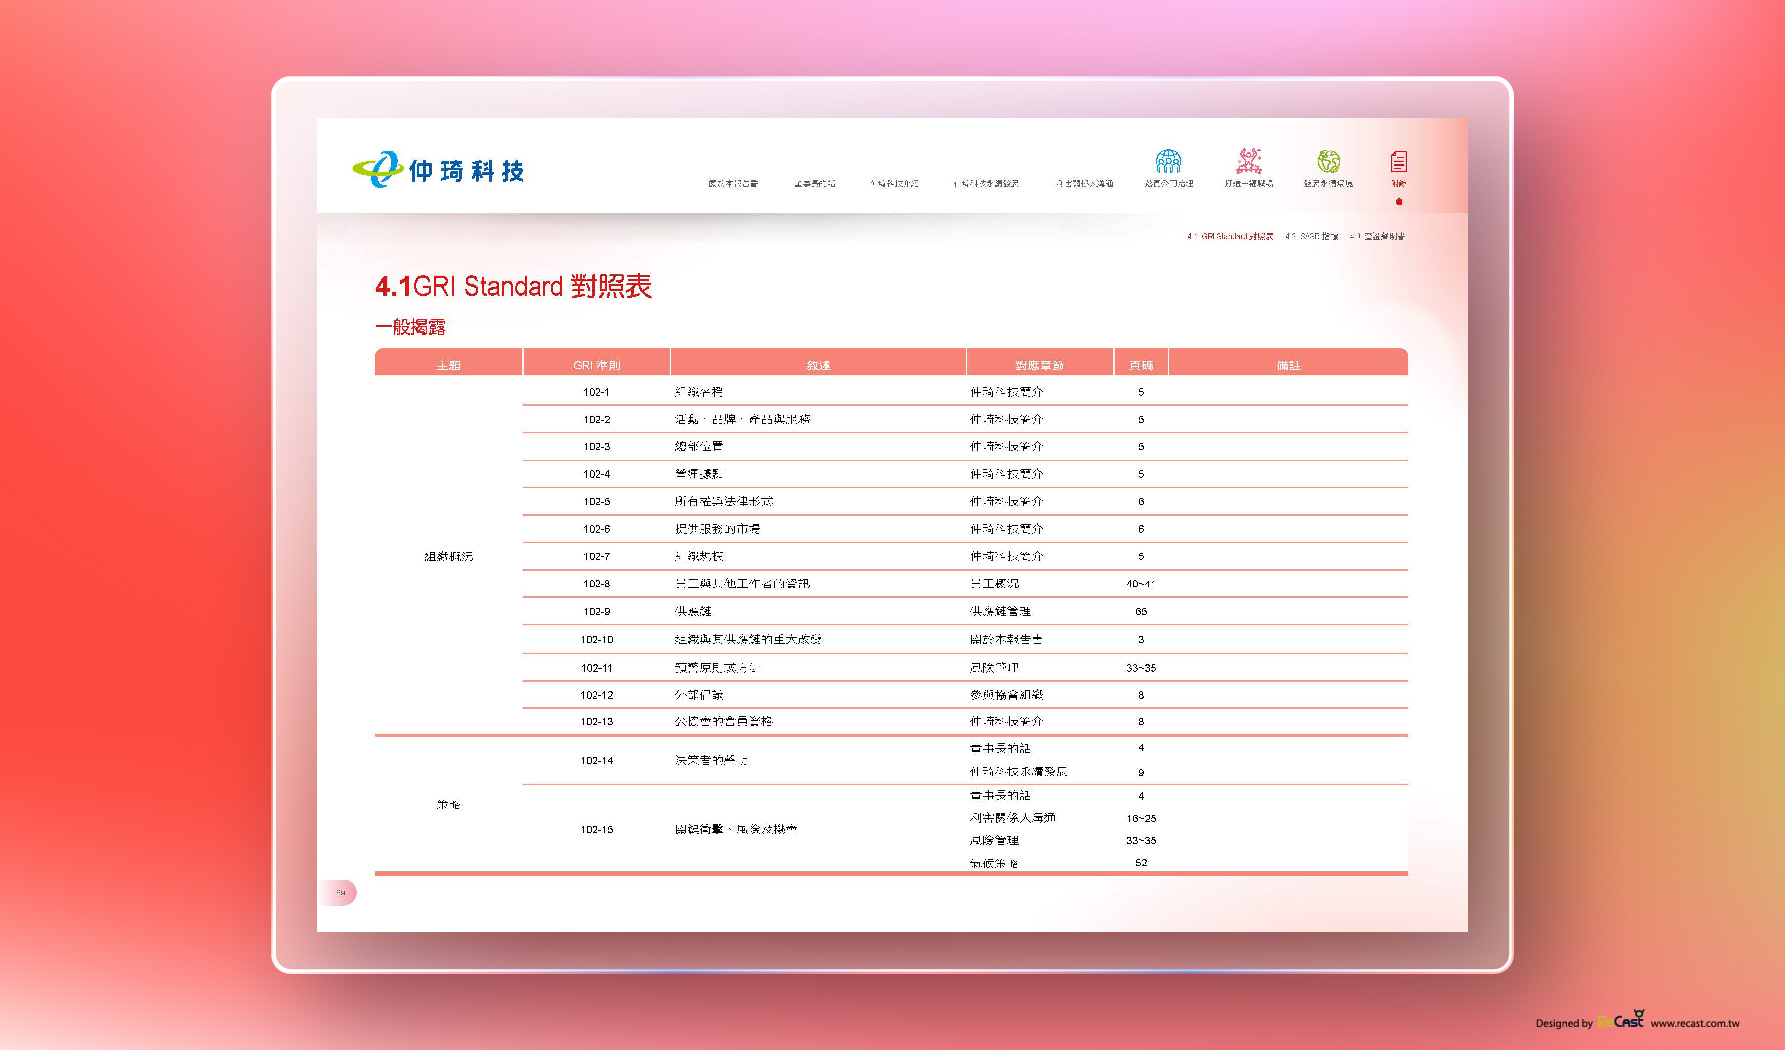
Task: Click the 102-13 code cell
Action: [597, 721]
